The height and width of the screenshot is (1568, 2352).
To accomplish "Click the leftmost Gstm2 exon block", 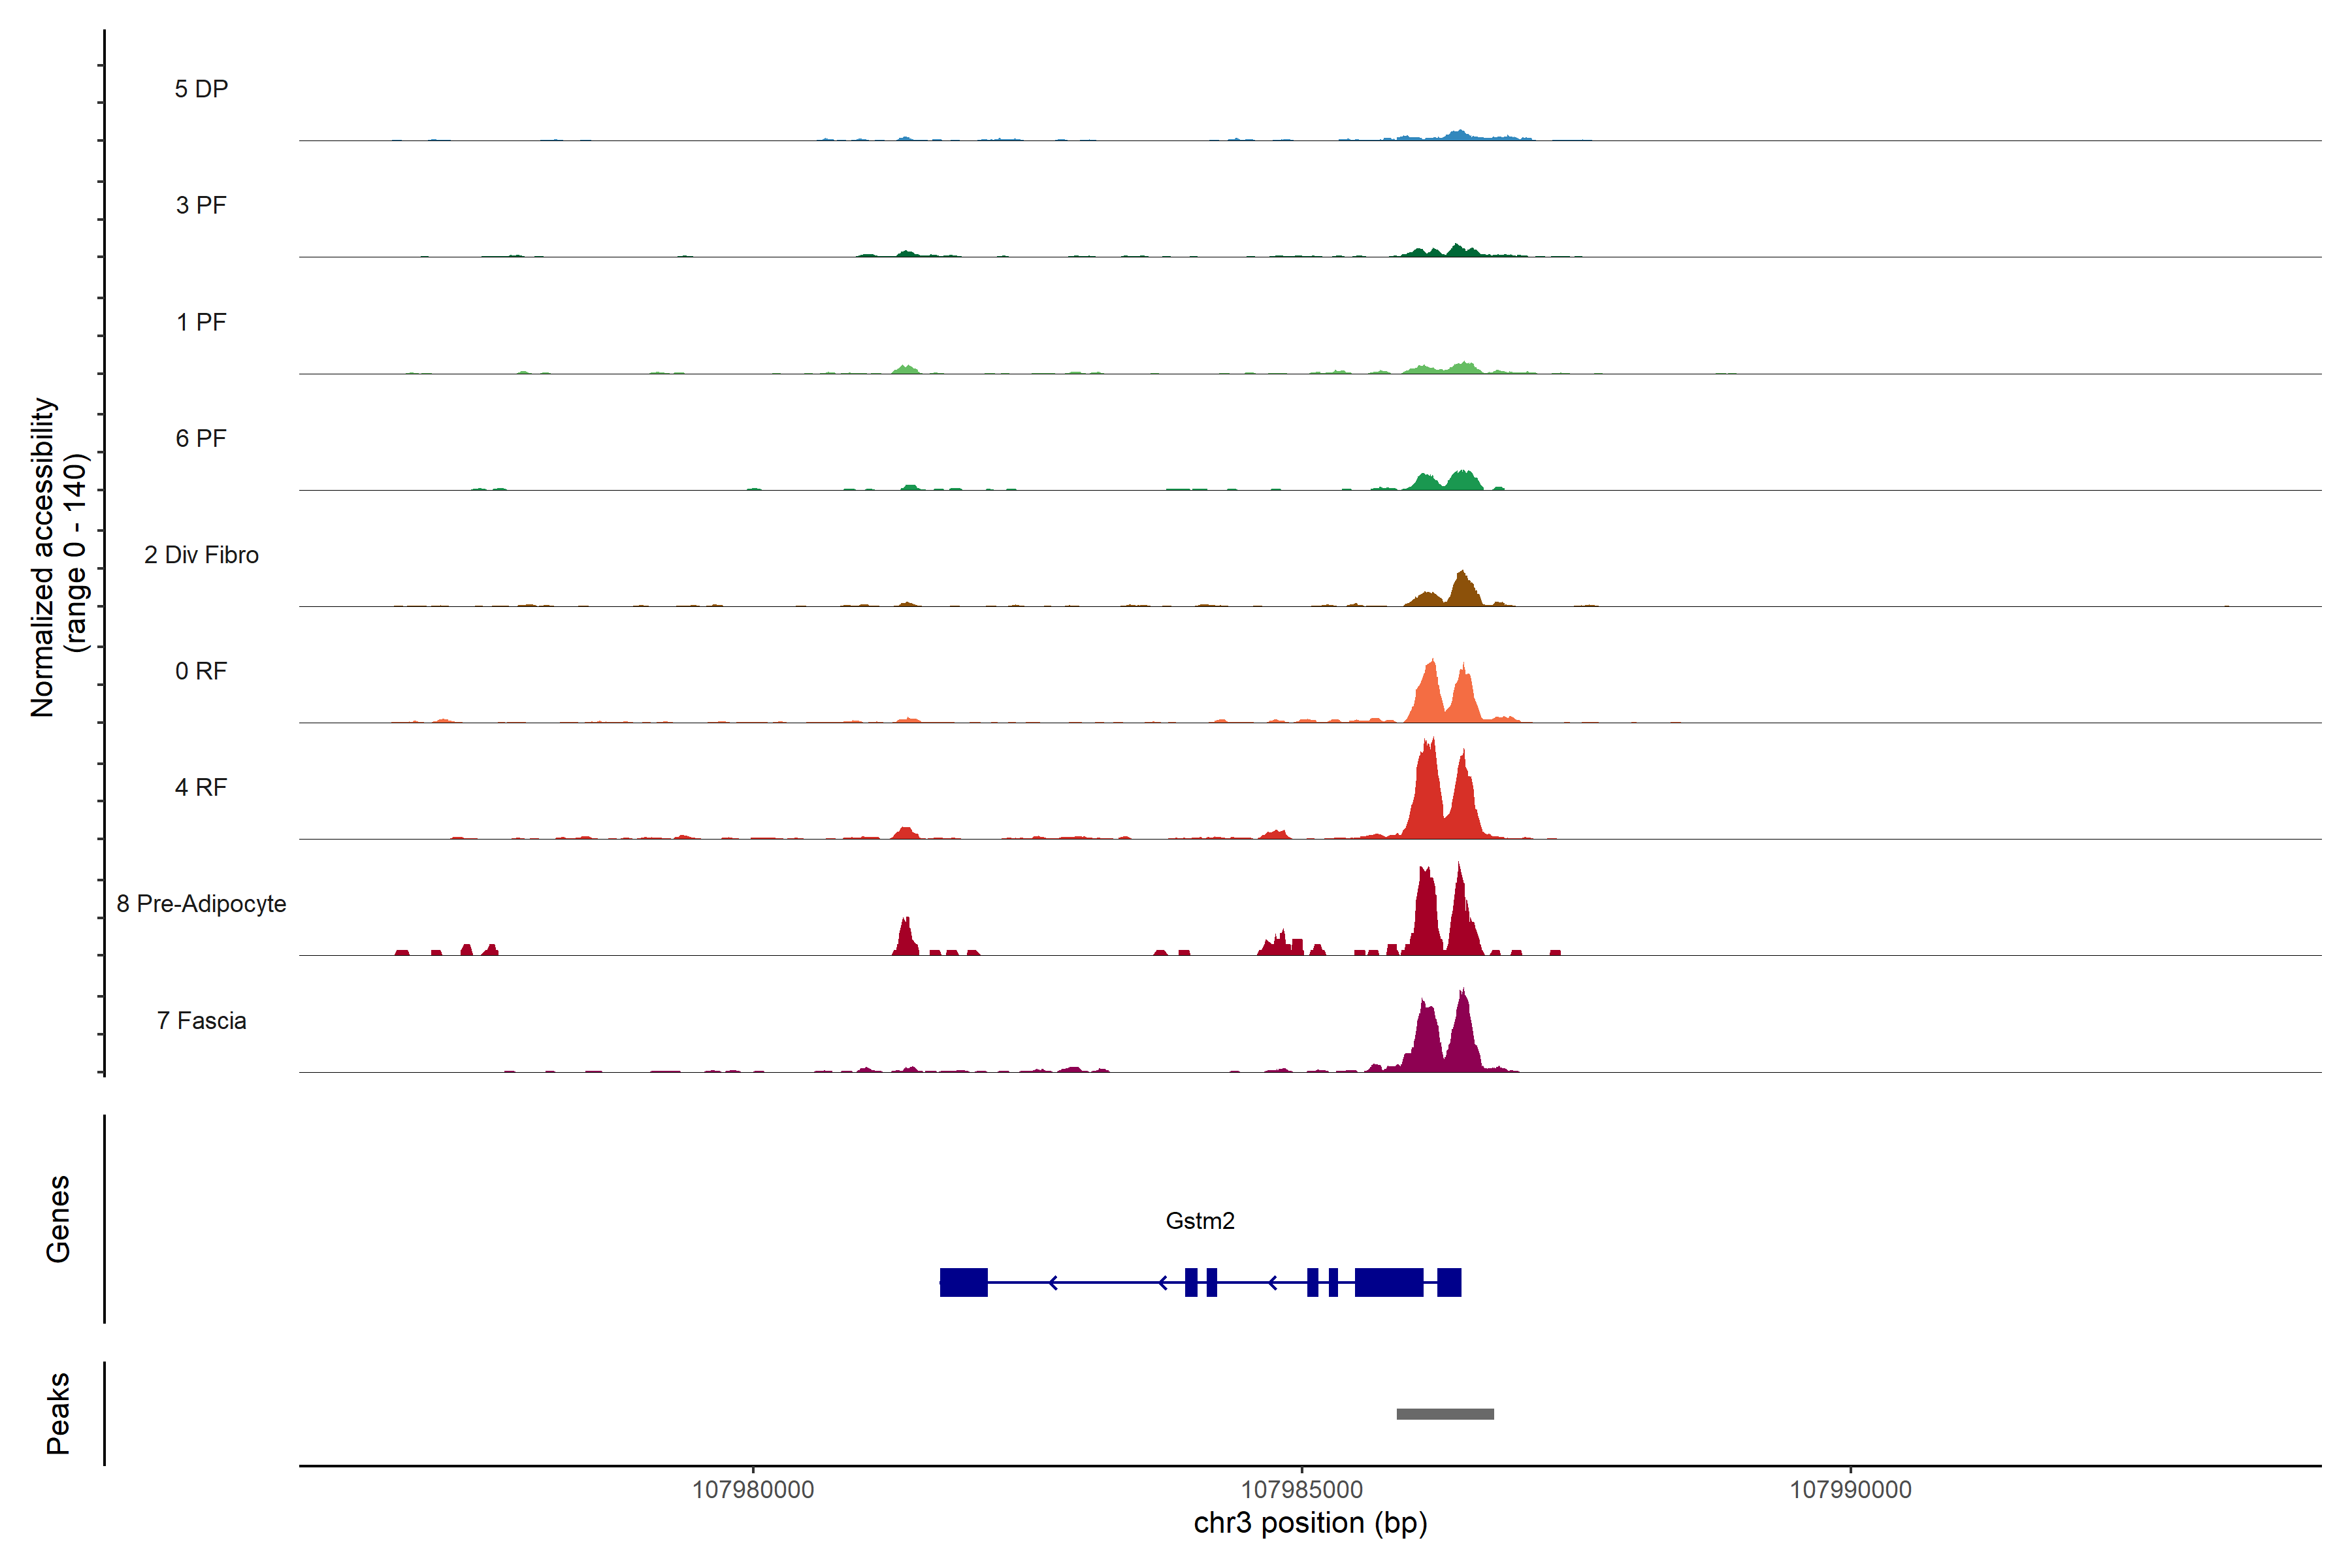I will [963, 1282].
